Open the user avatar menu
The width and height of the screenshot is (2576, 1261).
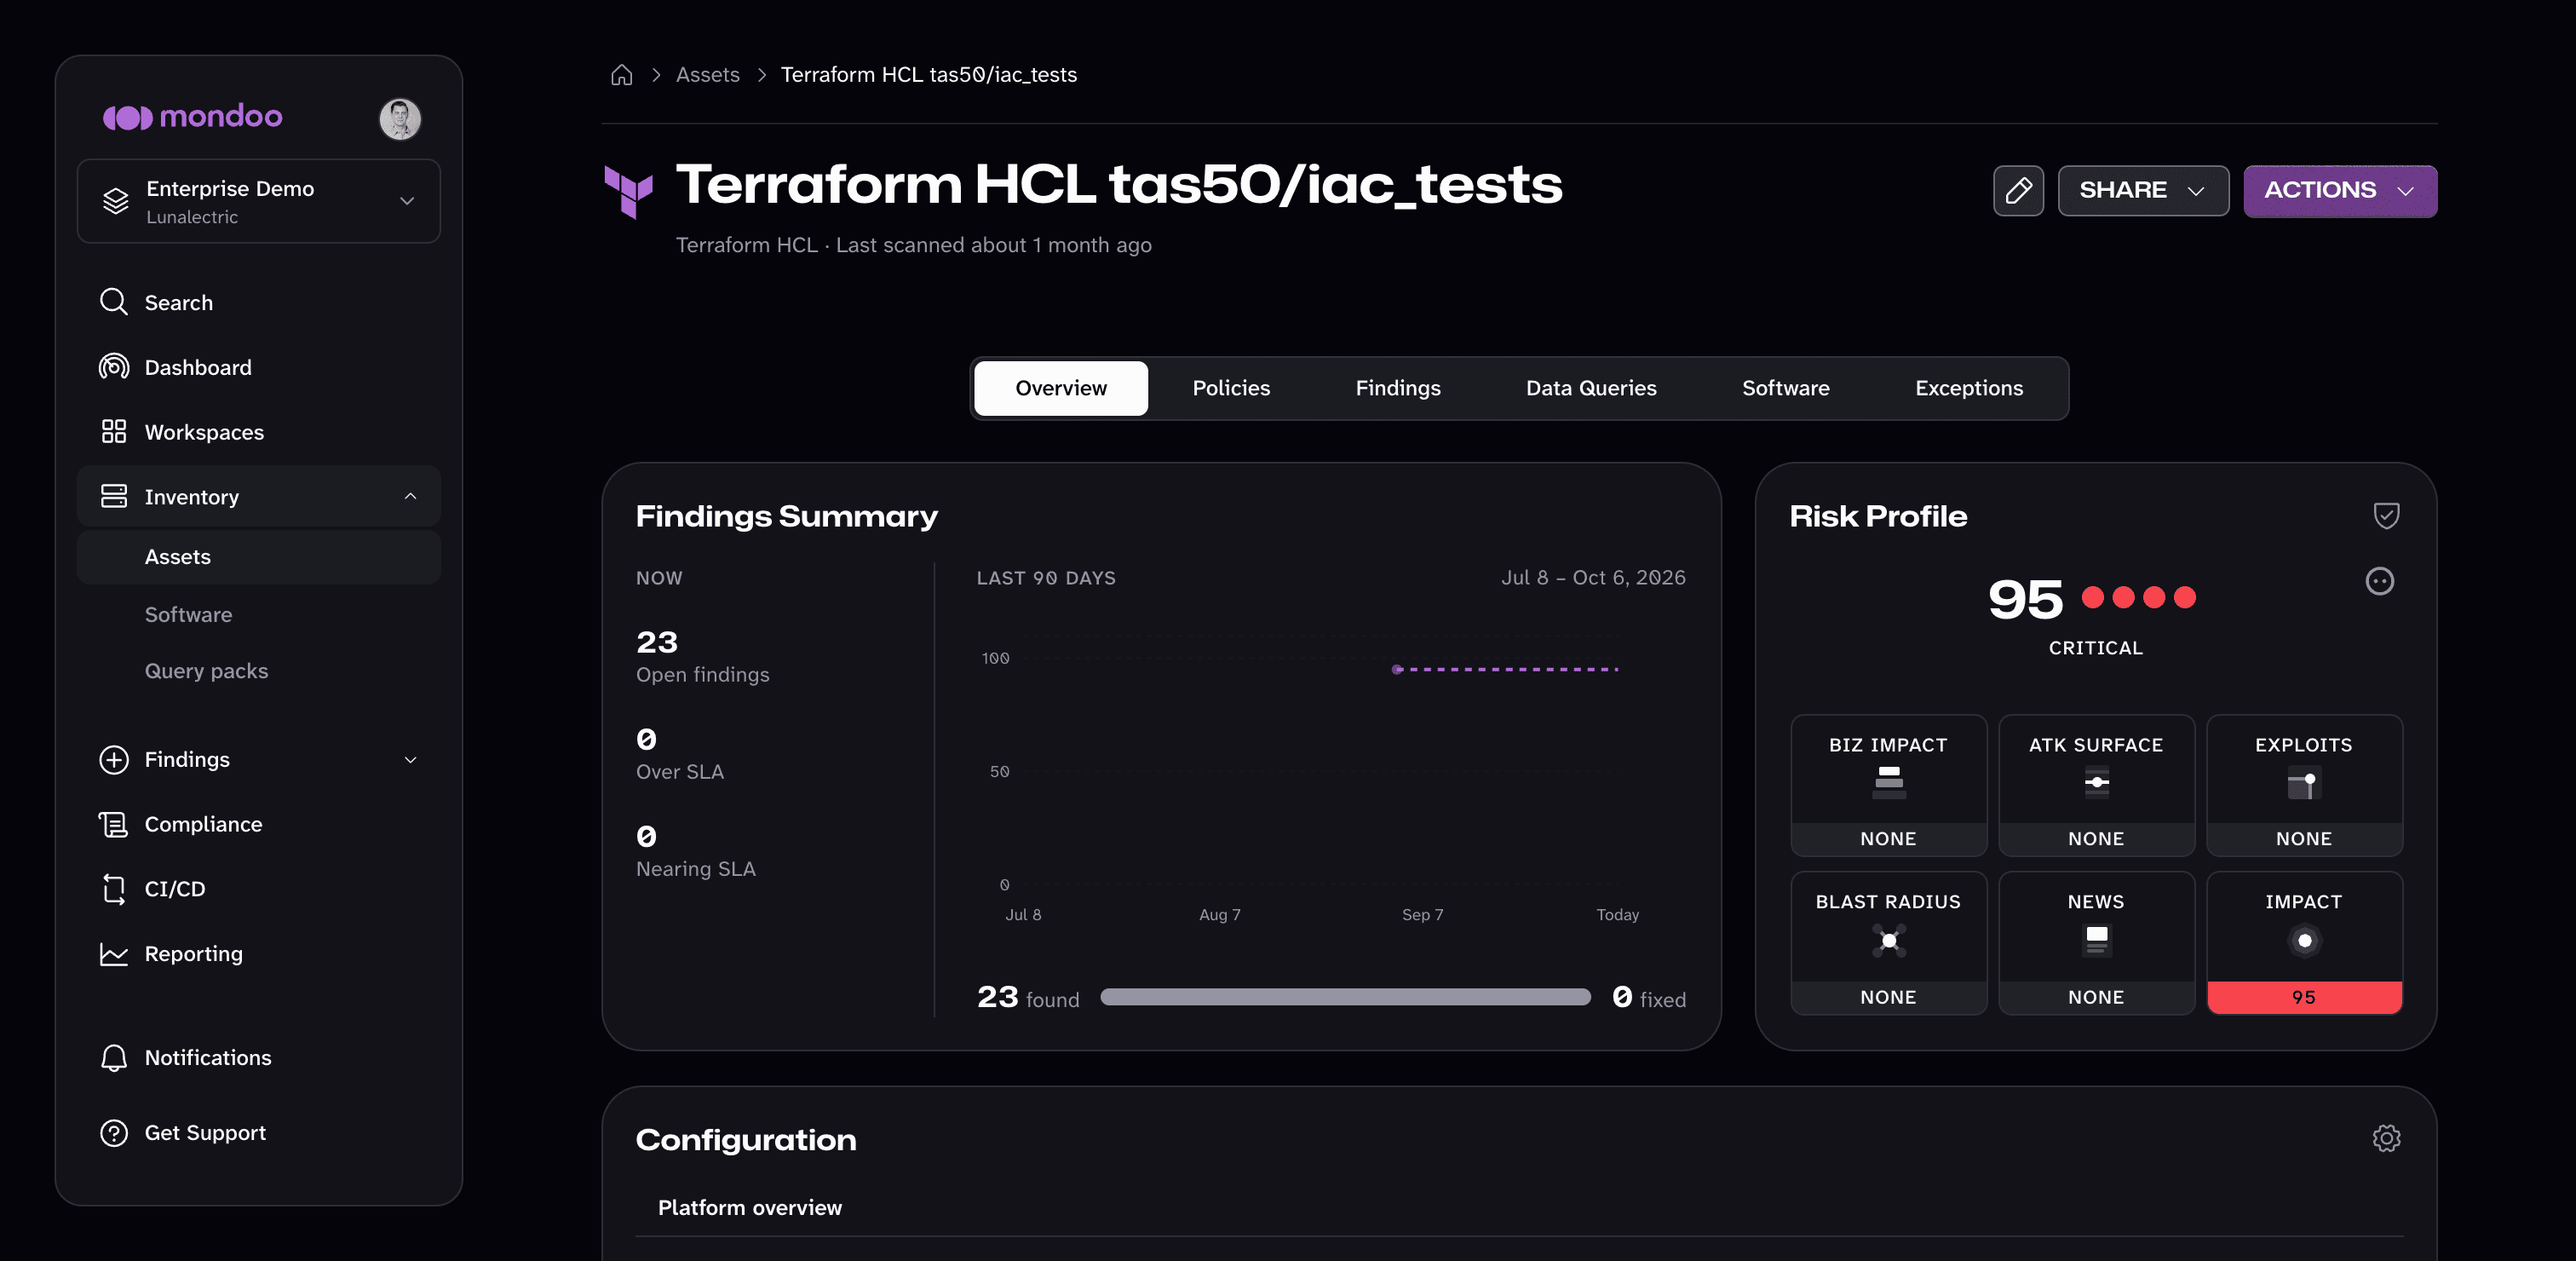click(x=400, y=119)
